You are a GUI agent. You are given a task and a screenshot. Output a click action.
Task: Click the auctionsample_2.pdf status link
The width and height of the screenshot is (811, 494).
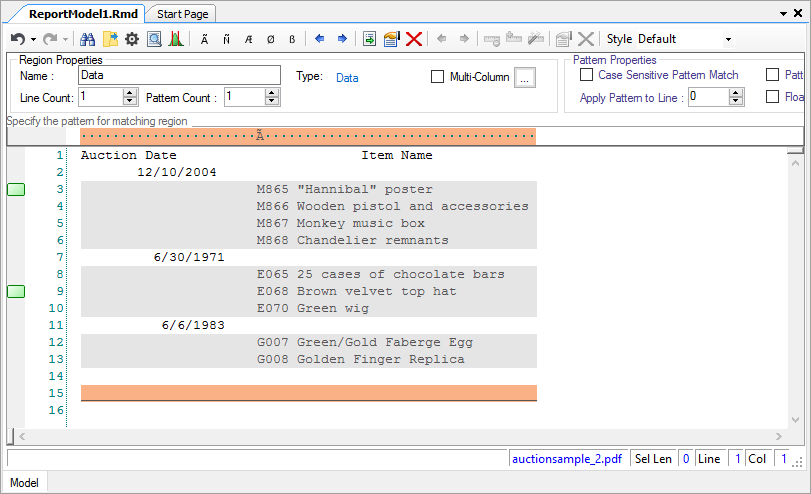pos(567,459)
